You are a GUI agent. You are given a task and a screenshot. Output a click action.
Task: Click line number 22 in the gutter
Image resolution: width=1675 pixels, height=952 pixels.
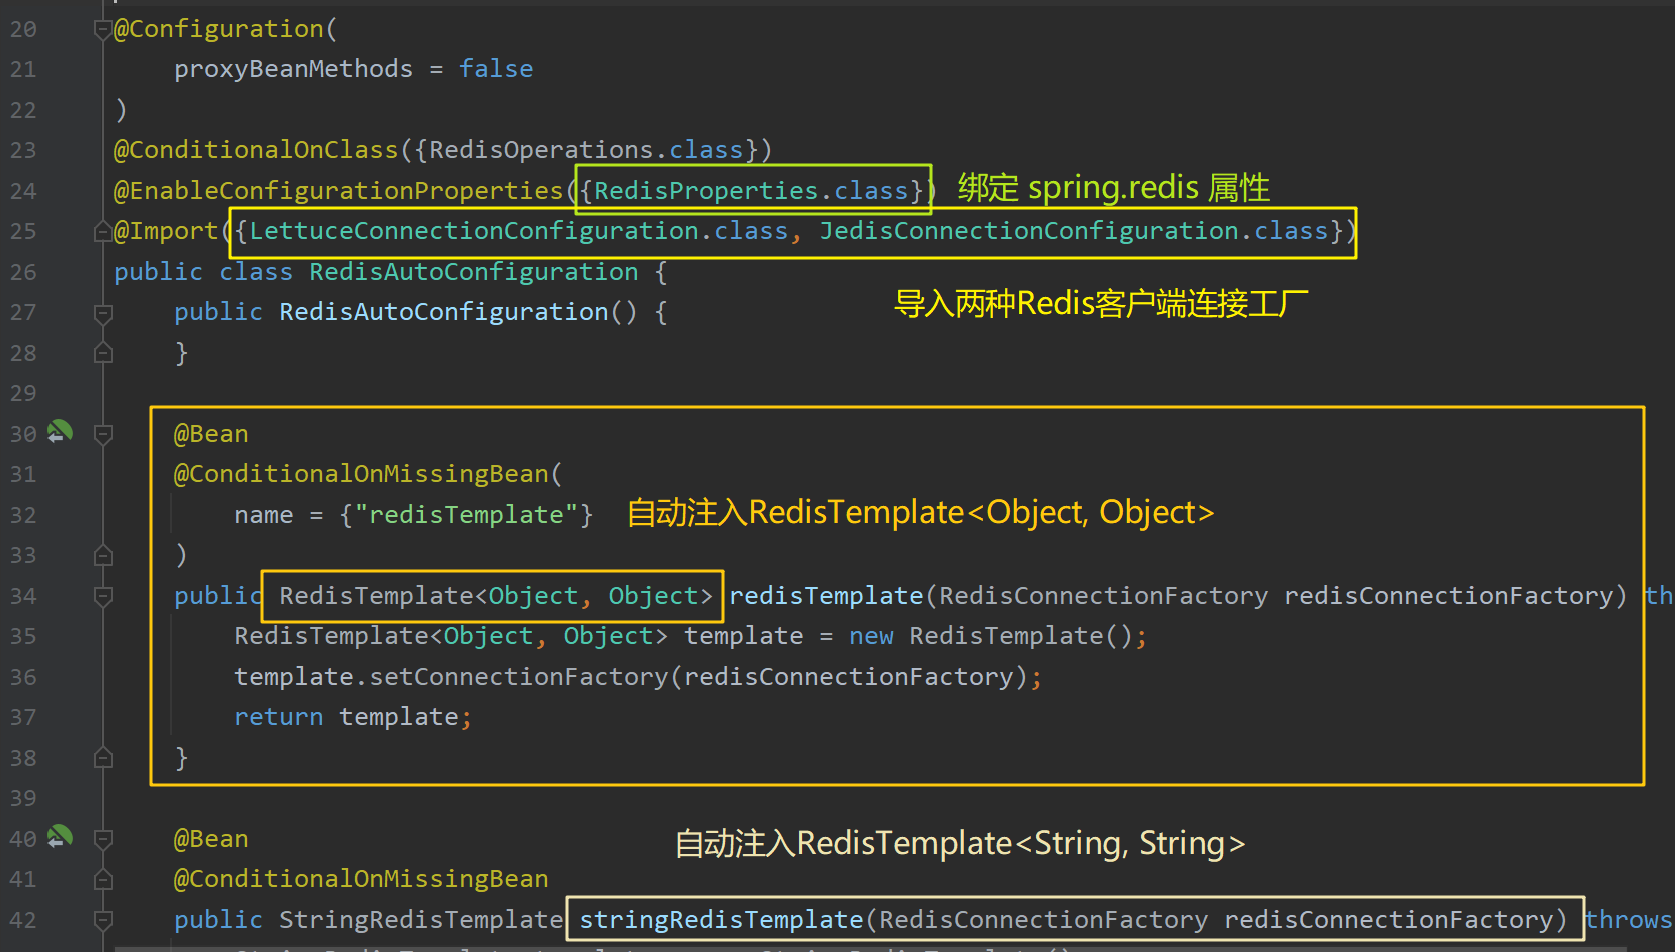click(23, 110)
